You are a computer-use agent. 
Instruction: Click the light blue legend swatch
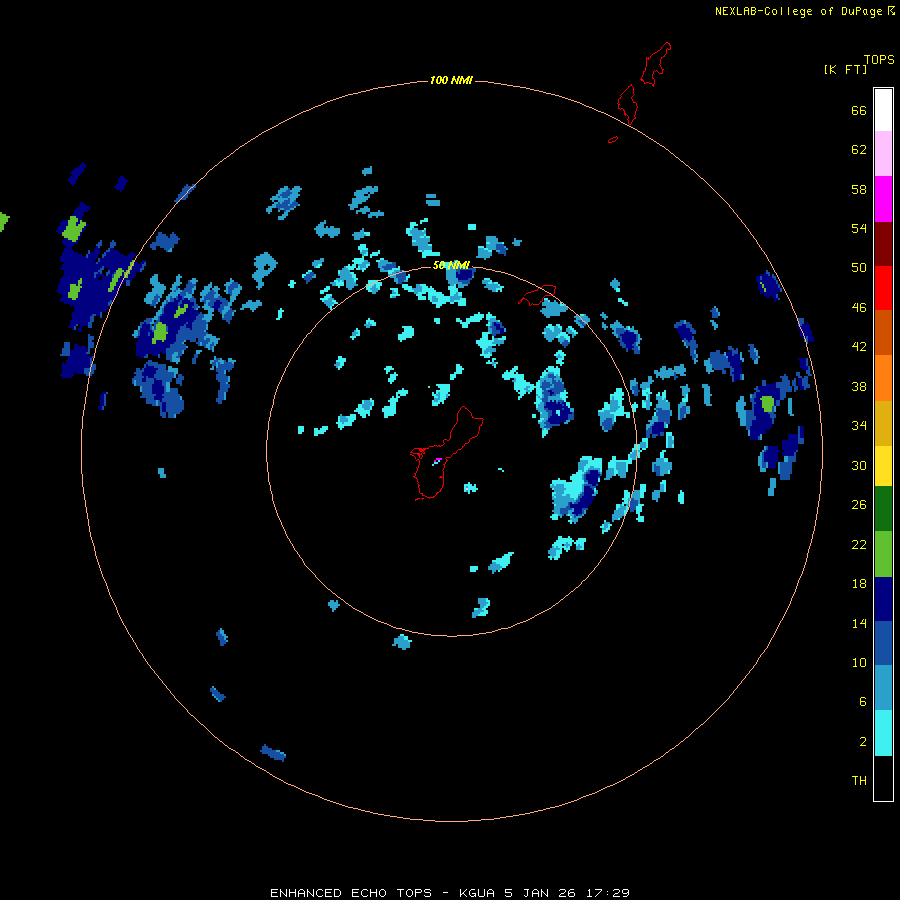pyautogui.click(x=883, y=688)
